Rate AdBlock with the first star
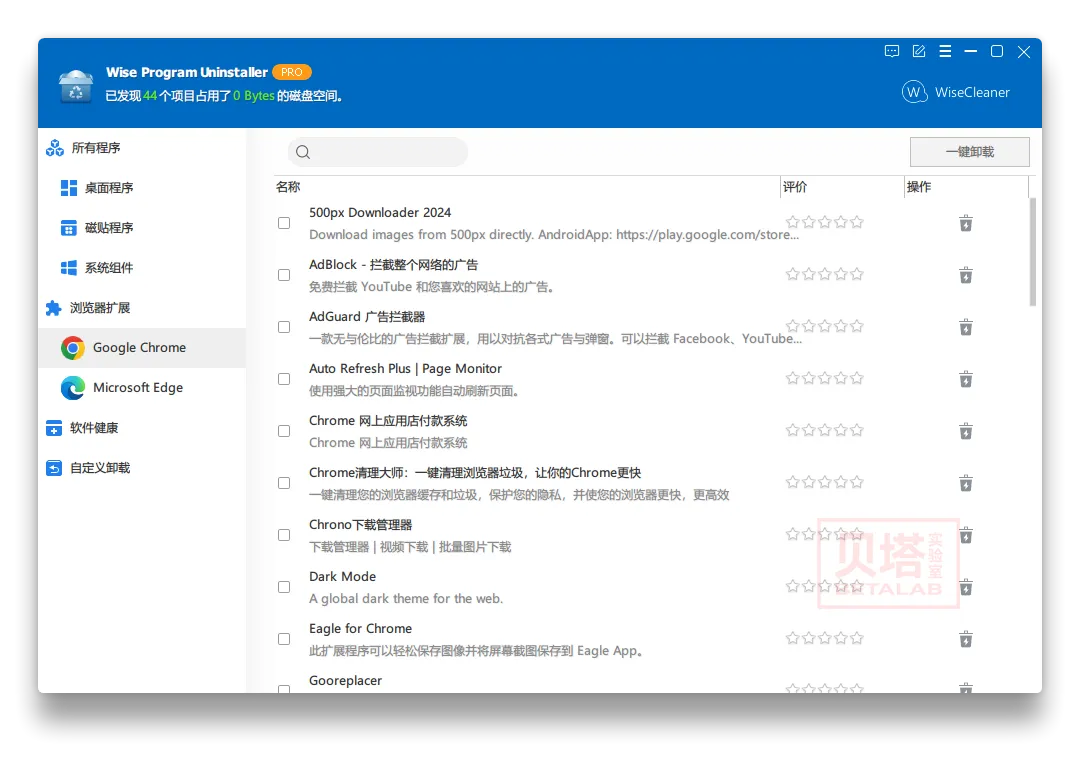Image resolution: width=1080 pixels, height=759 pixels. 793,274
